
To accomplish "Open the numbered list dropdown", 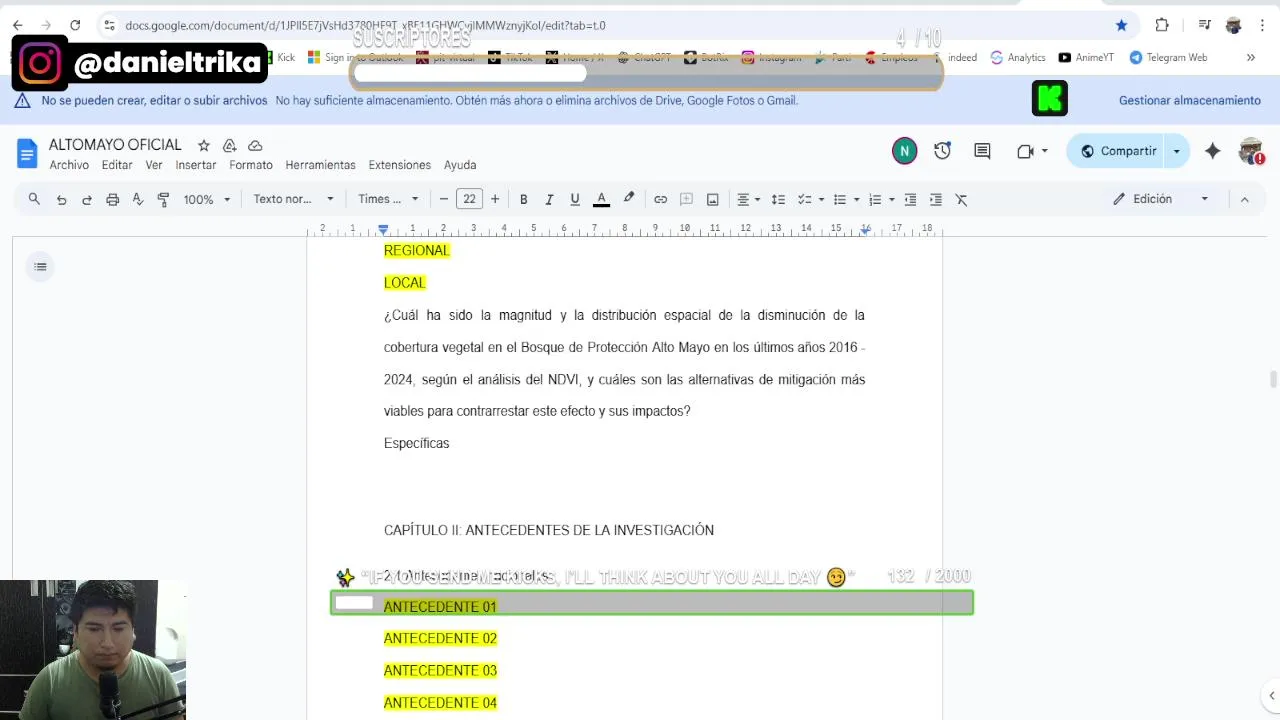I will tap(881, 199).
